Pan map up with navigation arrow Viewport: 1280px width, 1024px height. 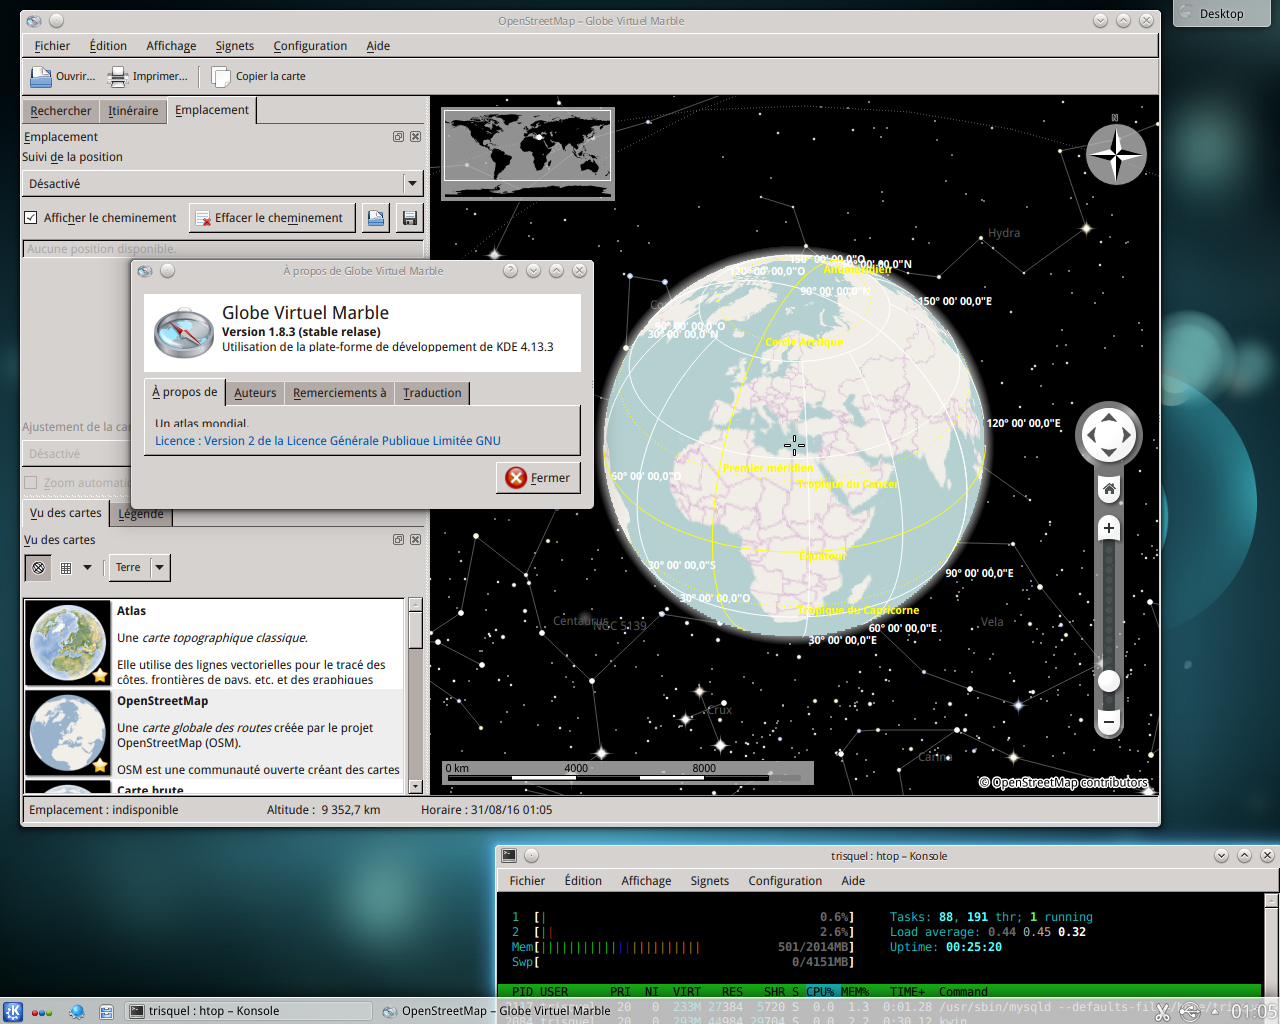point(1109,417)
